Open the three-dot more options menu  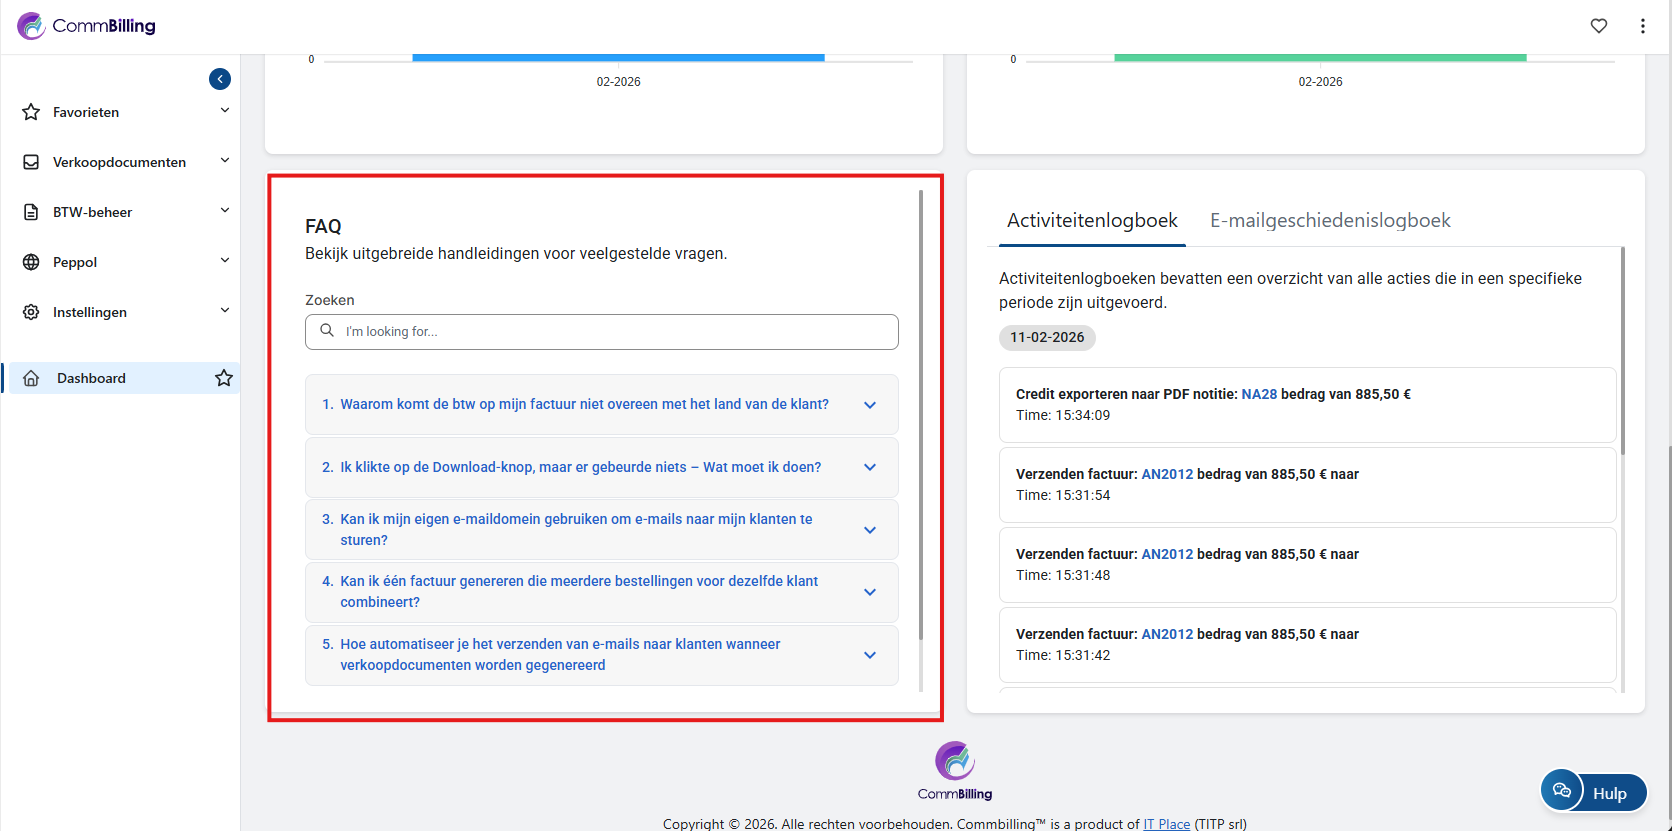pyautogui.click(x=1643, y=26)
